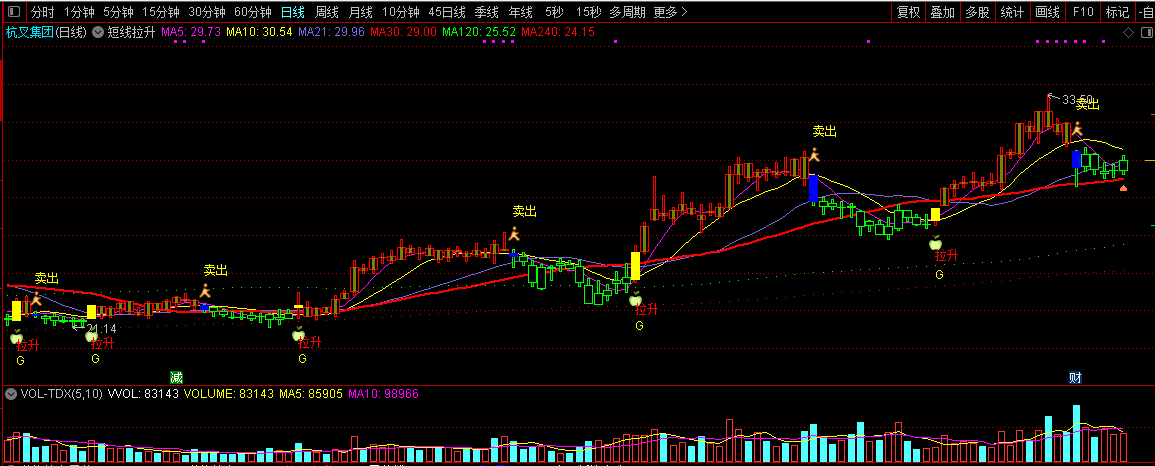Open the VOL-TDX indicator dropdown arrow
Viewport: 1155px width, 466px height.
(10, 394)
